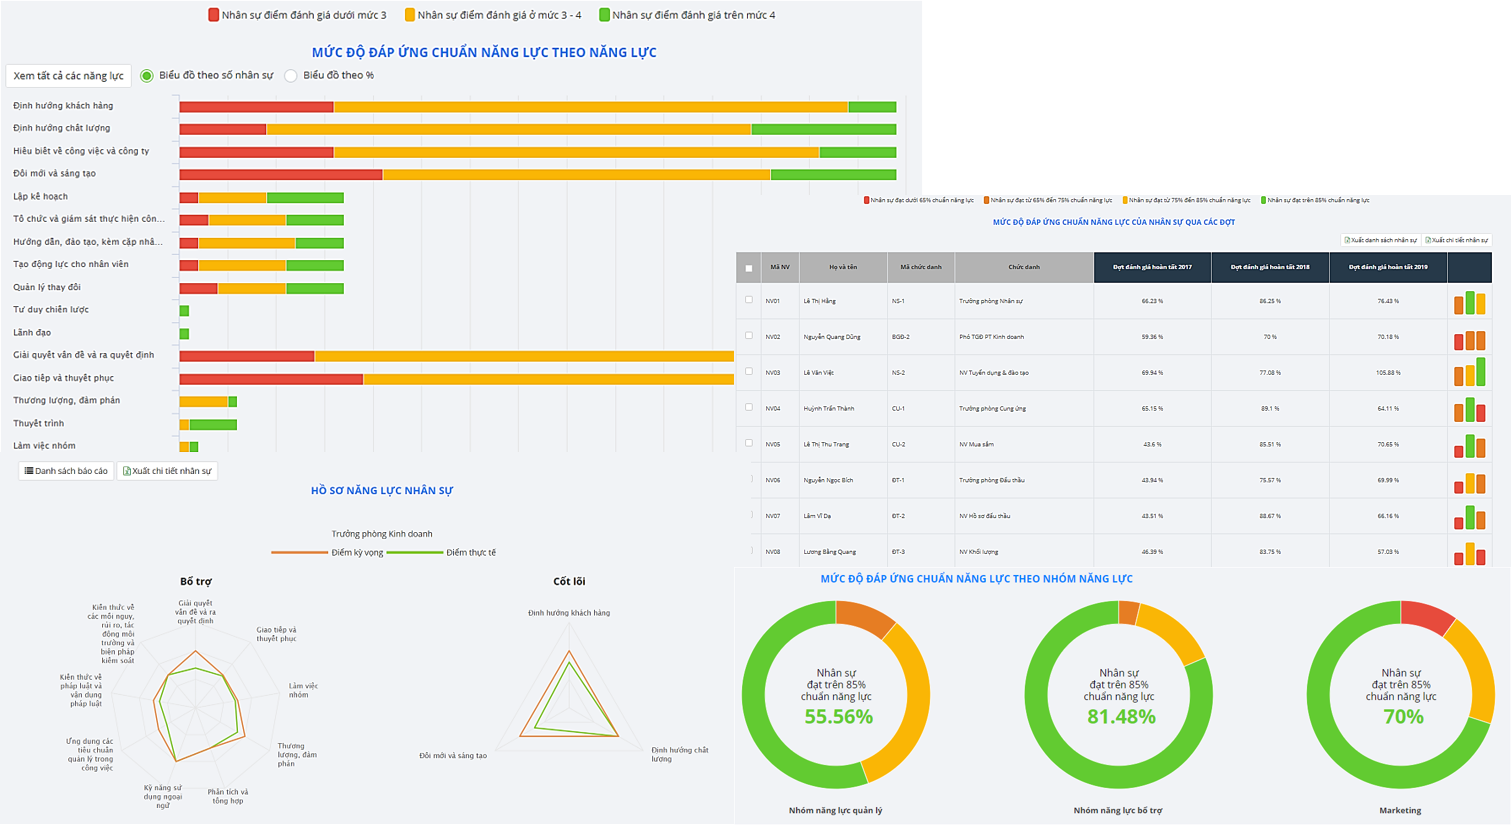Click the mini bar chart icon in Lê Thị Thu Trang's row
Screen dimensions: 1511x825
1470,445
